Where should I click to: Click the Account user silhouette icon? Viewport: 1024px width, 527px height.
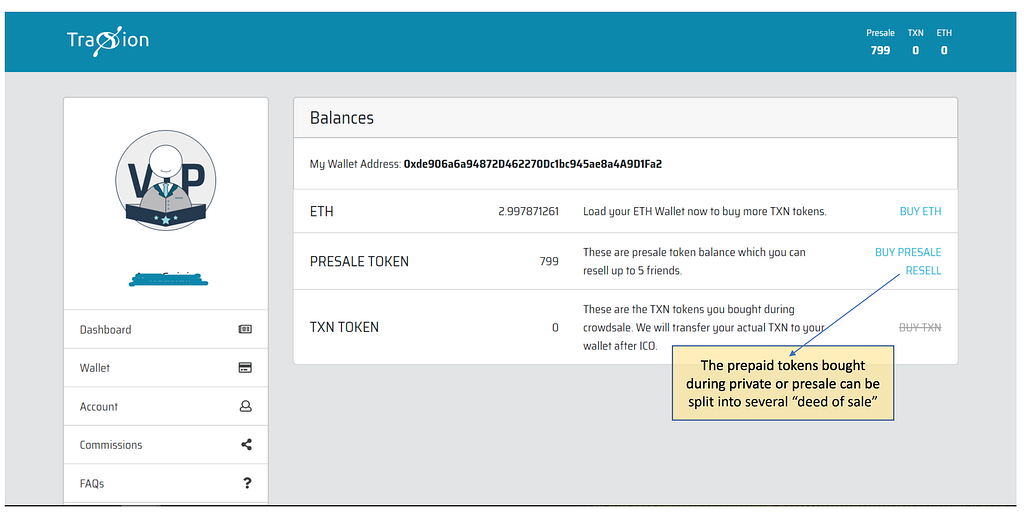pos(246,406)
